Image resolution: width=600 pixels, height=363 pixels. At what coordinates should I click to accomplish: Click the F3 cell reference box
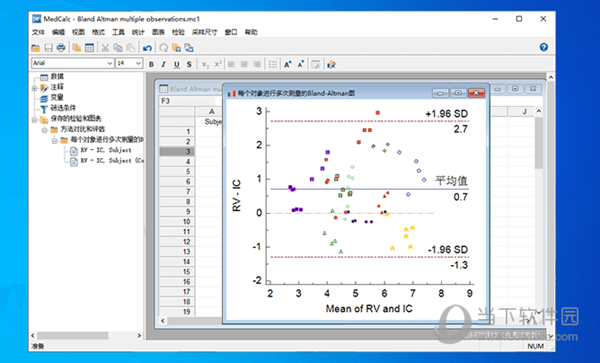click(x=188, y=101)
